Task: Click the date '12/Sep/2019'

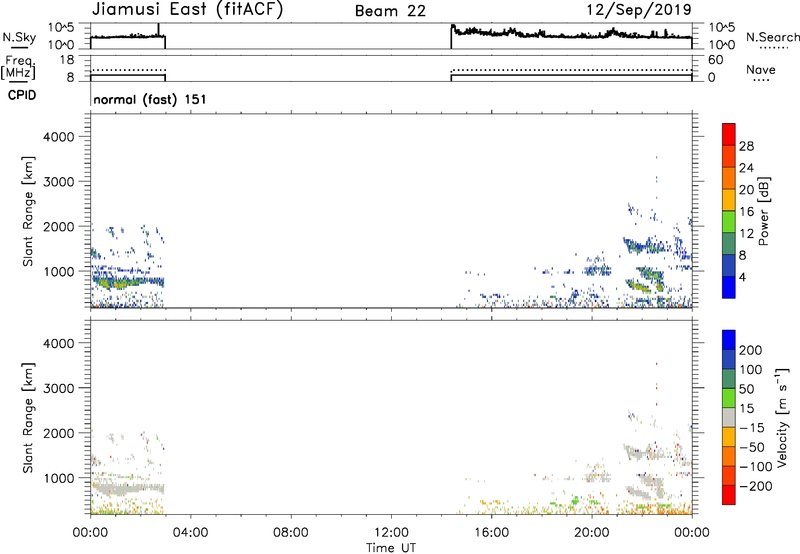Action: point(639,10)
